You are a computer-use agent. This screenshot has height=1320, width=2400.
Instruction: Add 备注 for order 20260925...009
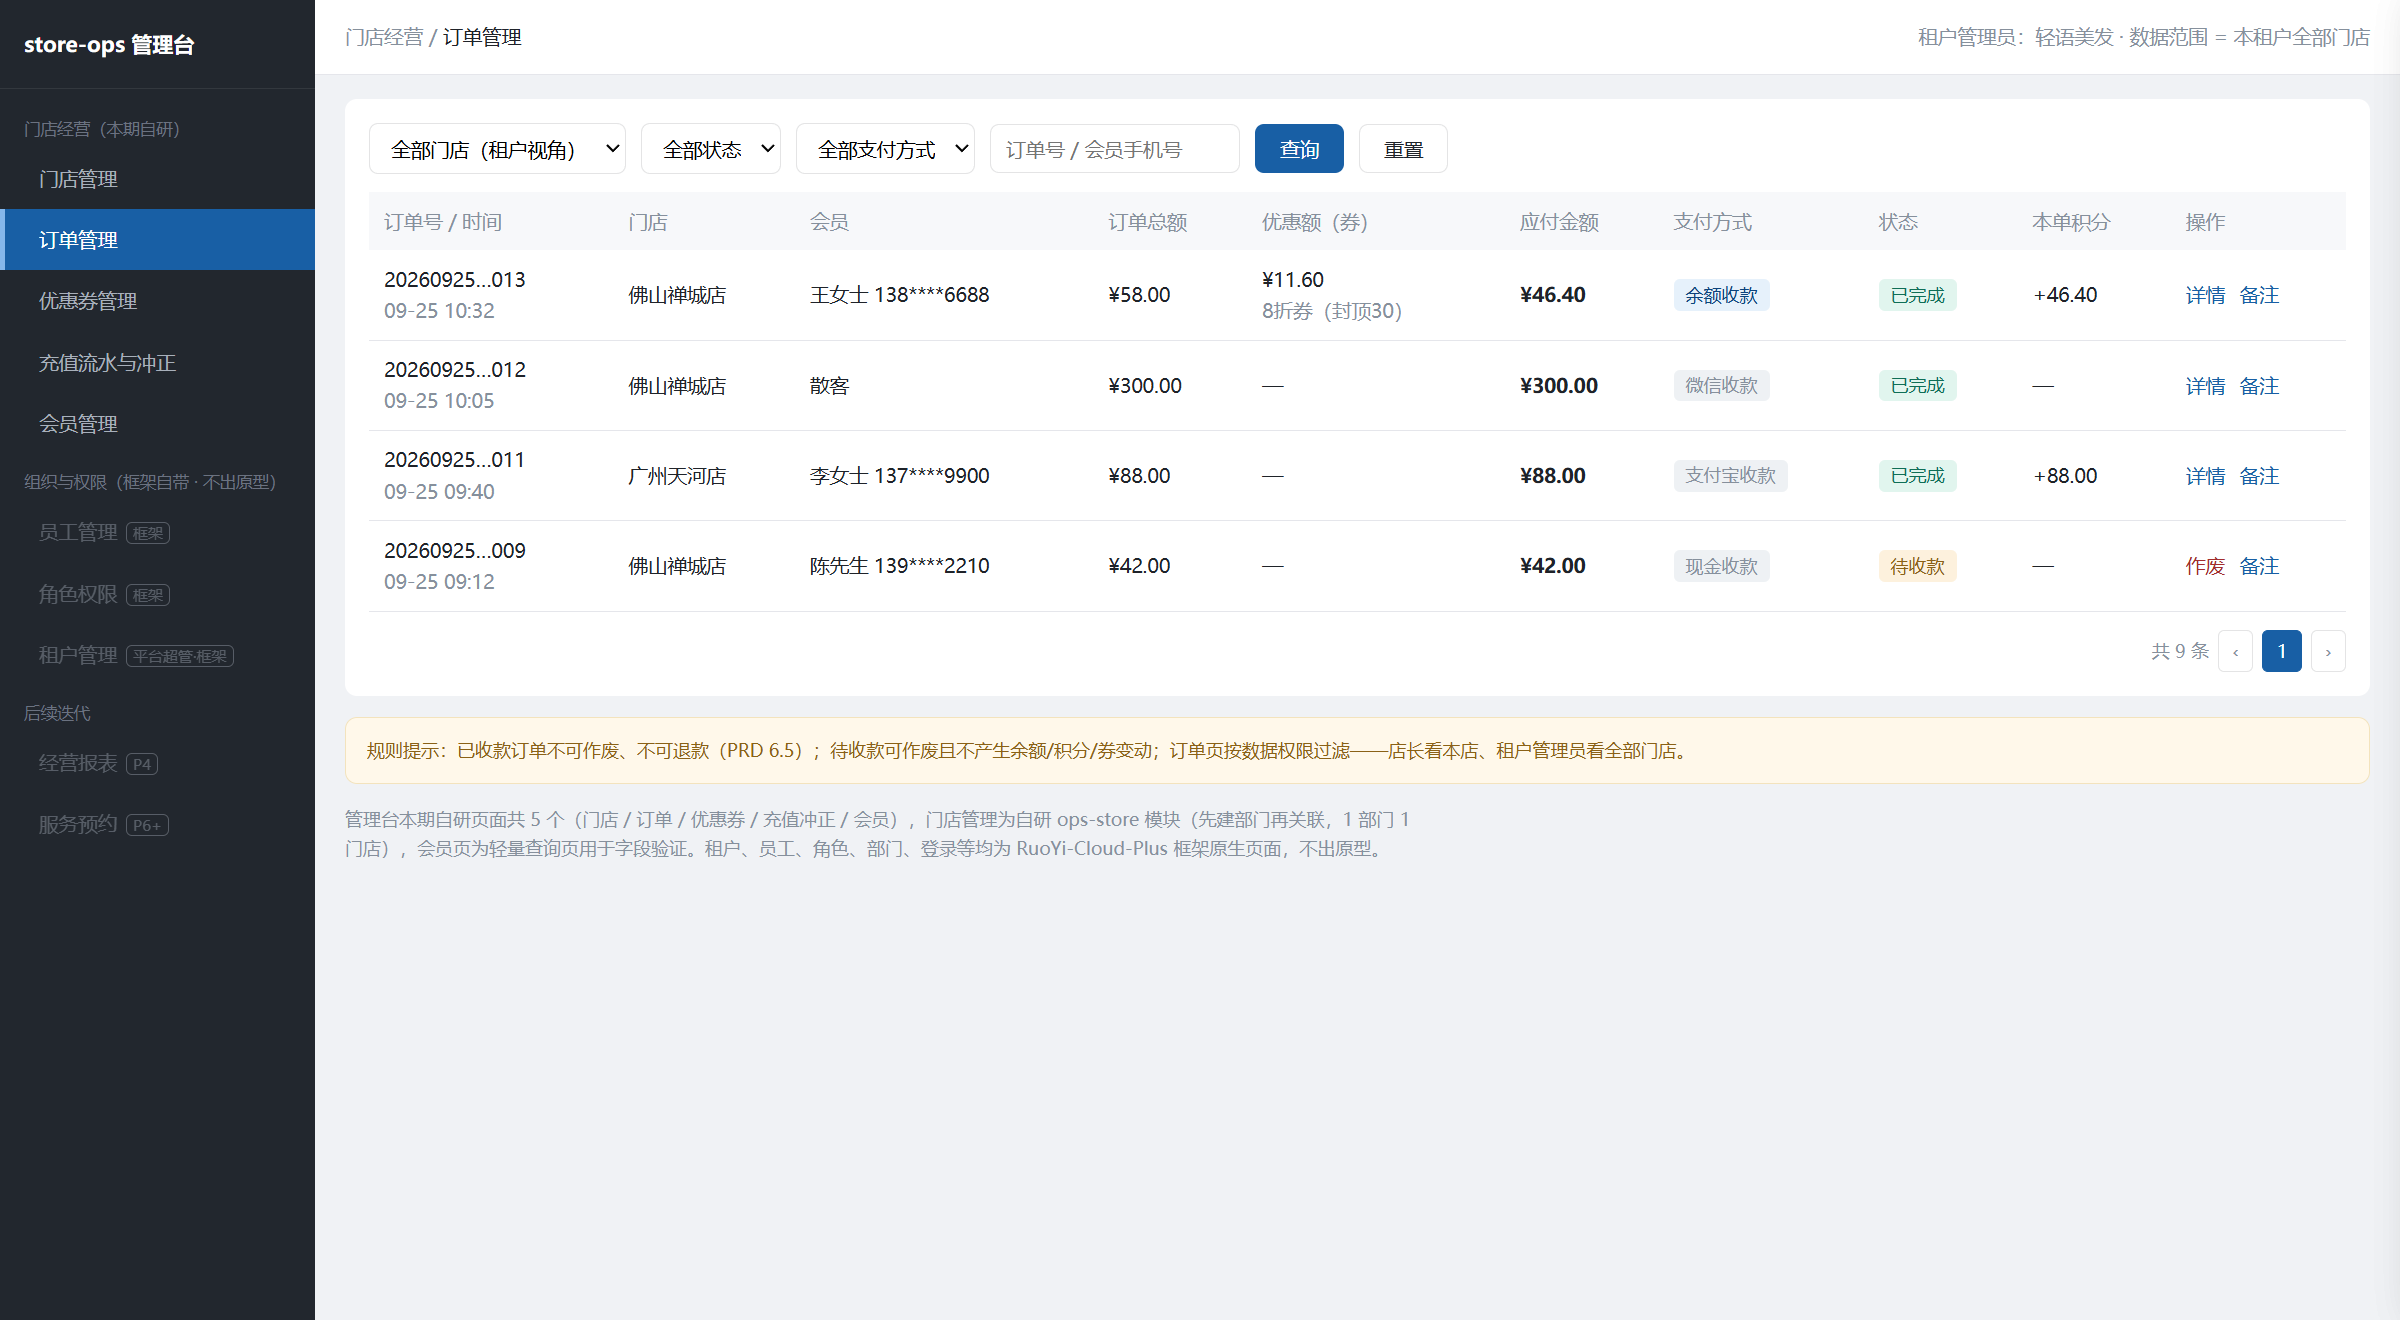click(x=2259, y=566)
